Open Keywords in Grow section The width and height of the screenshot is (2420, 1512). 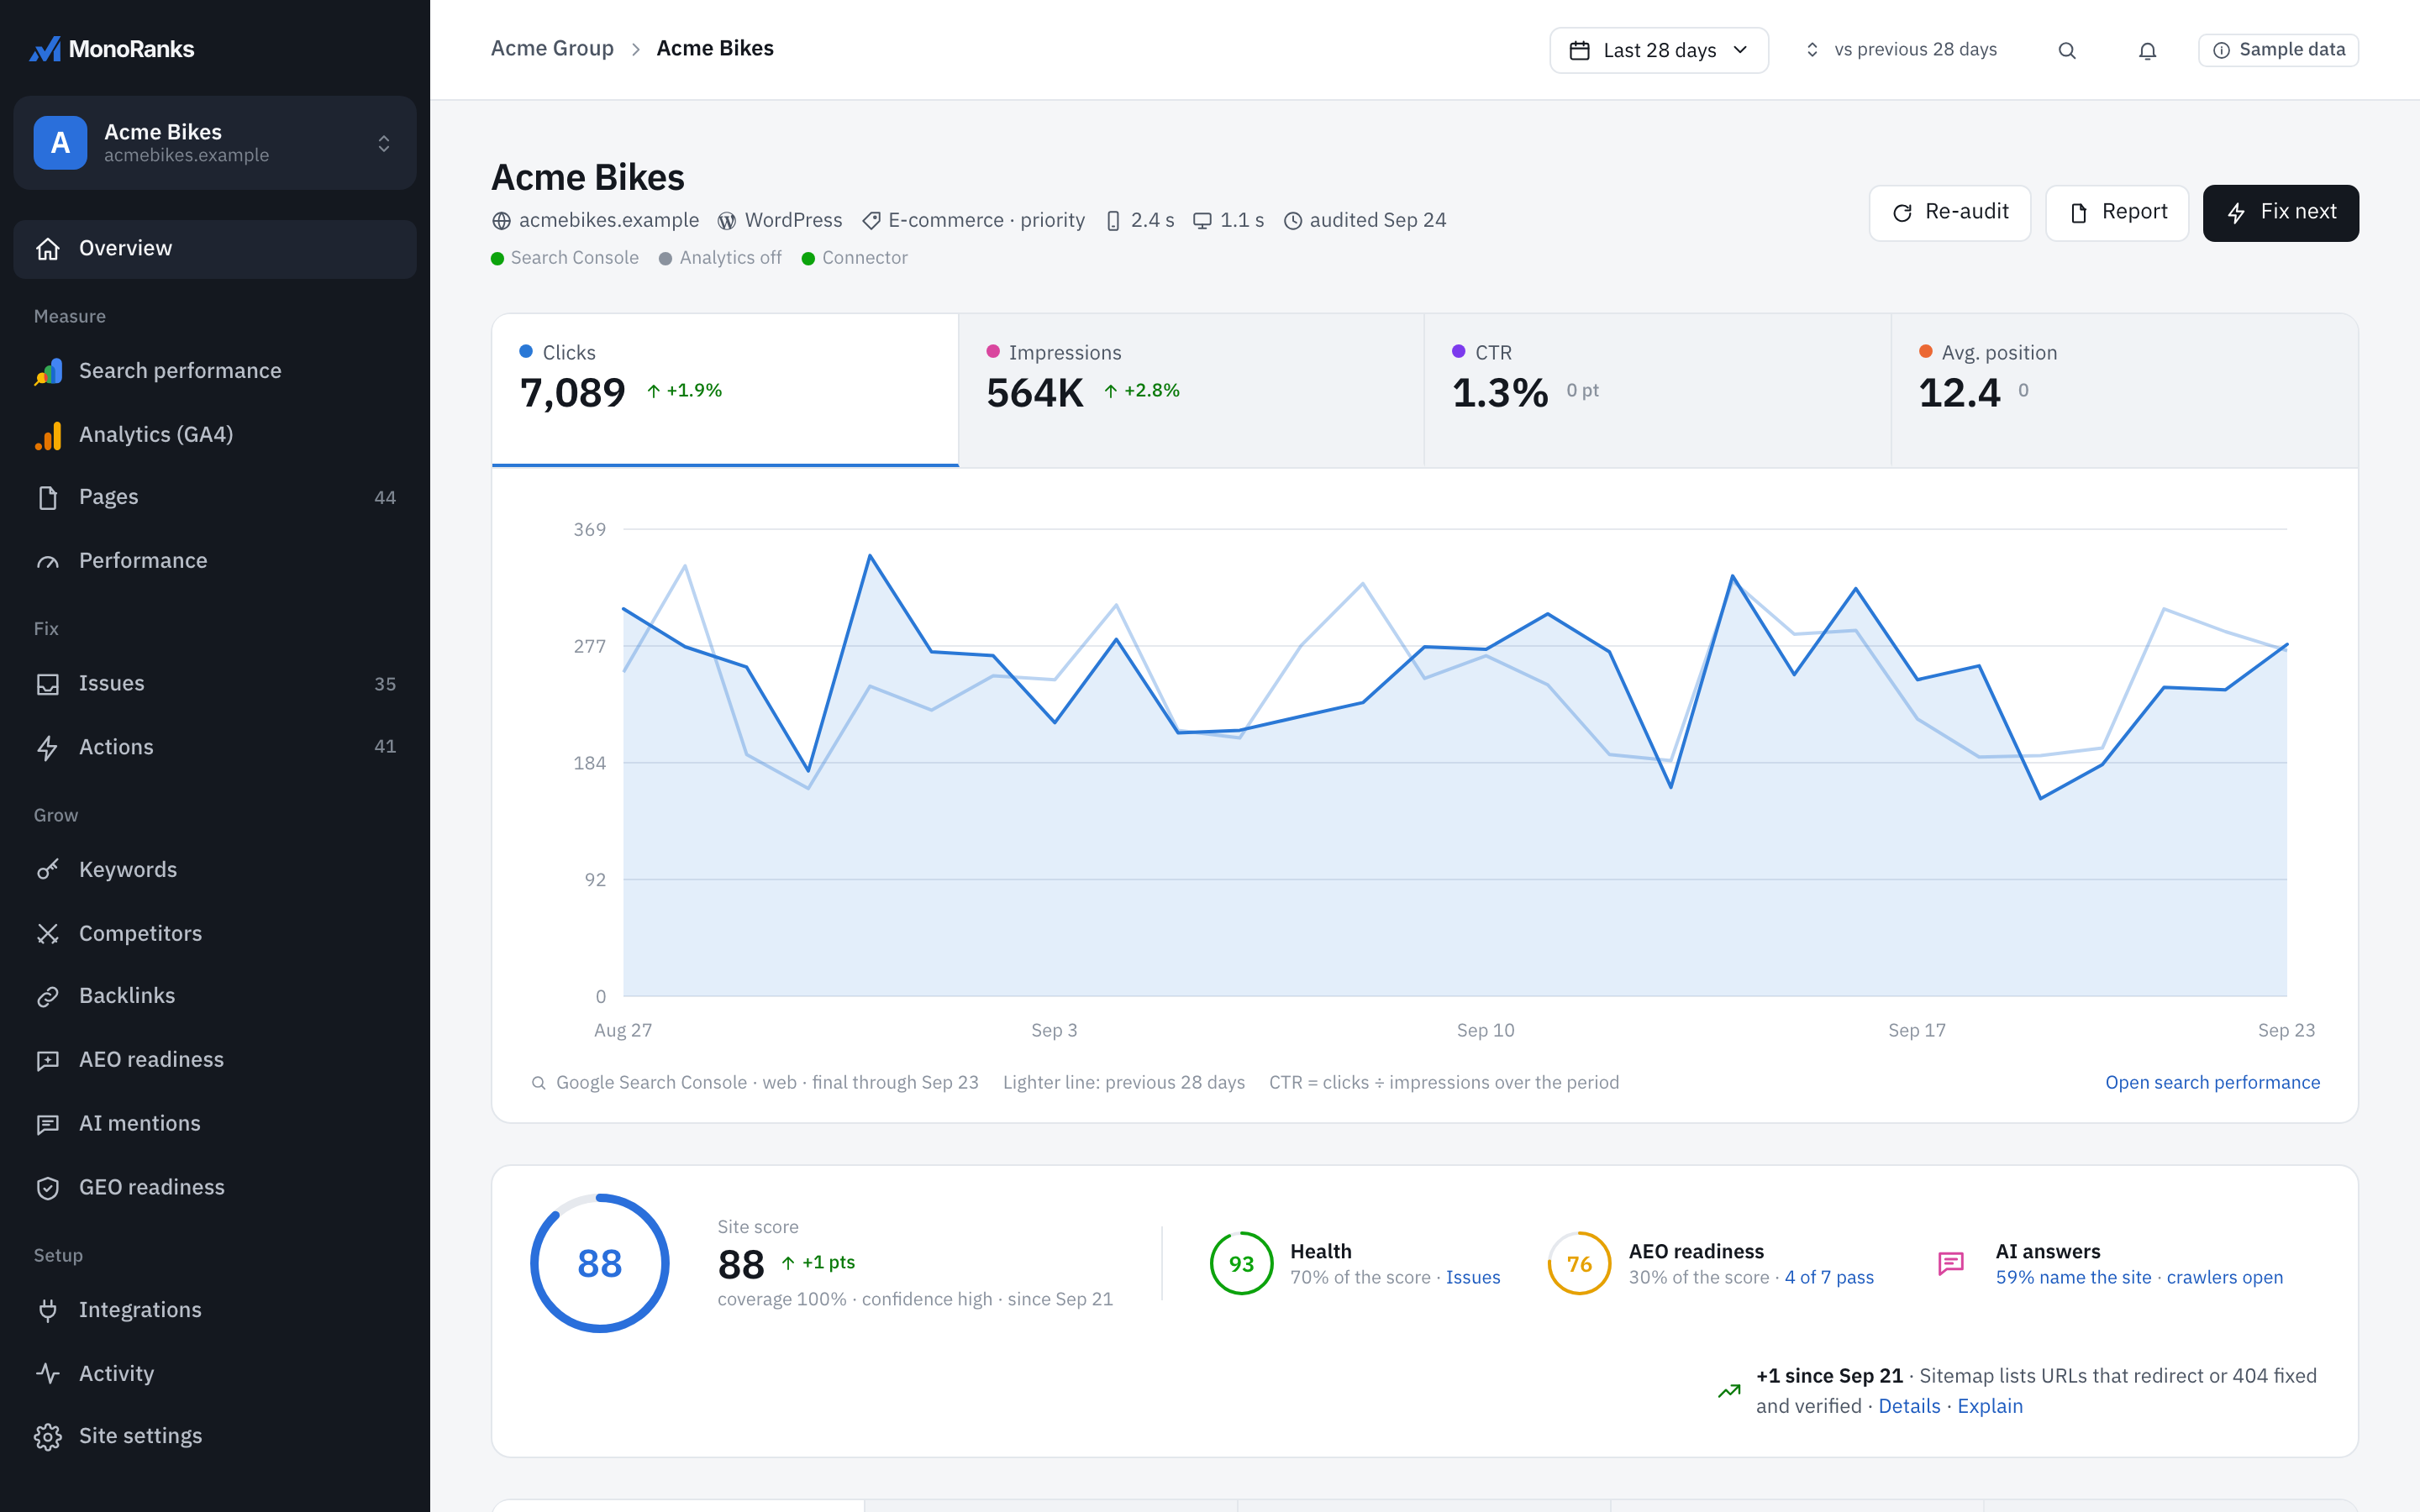(215, 870)
